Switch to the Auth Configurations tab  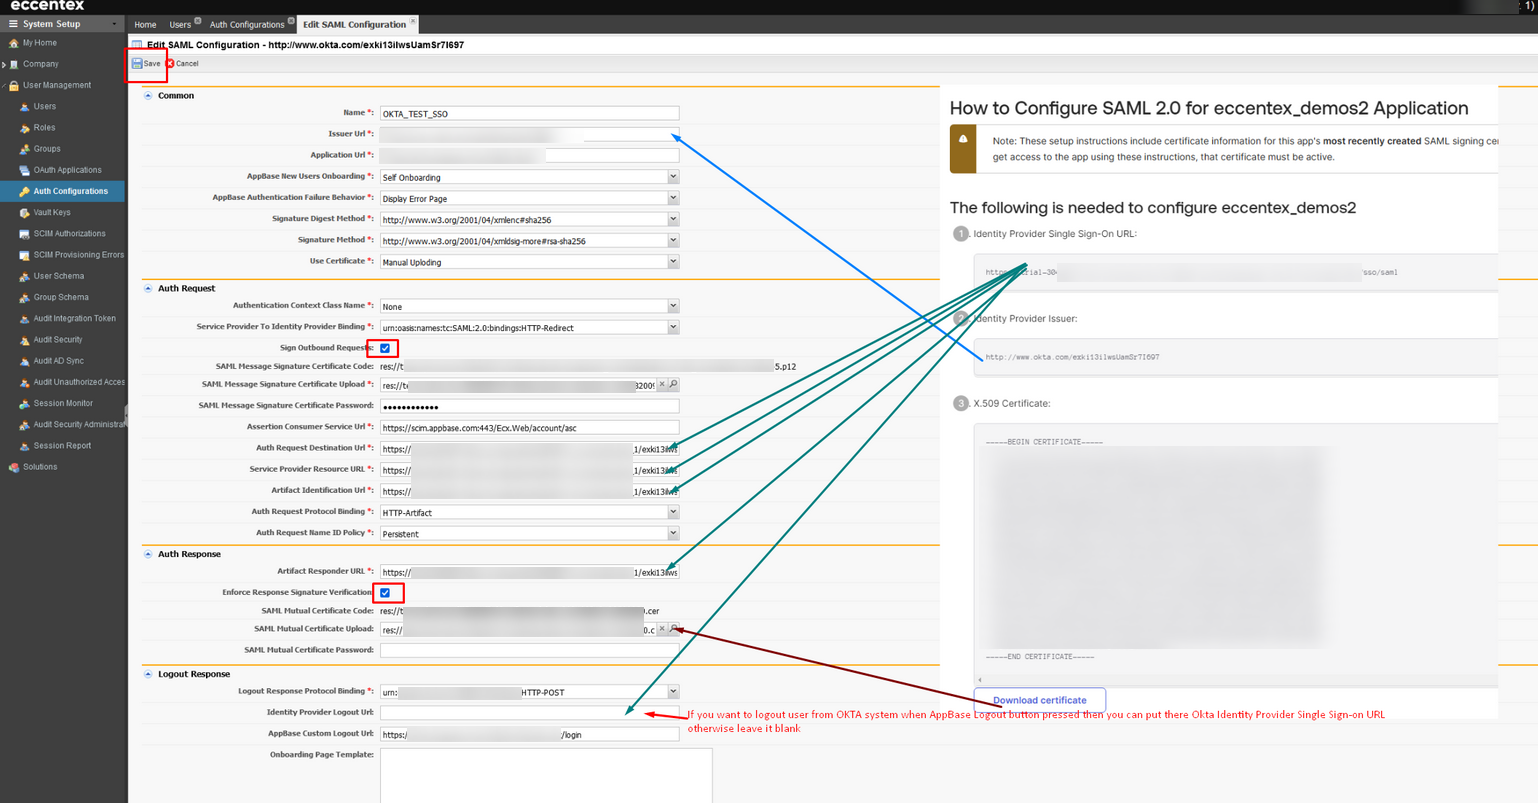247,24
